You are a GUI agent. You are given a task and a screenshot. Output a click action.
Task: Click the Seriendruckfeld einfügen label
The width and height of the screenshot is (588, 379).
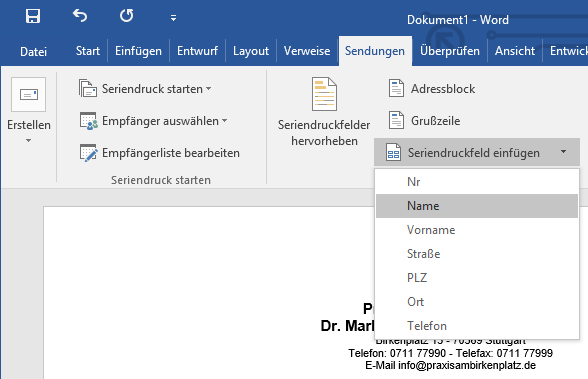pos(474,153)
